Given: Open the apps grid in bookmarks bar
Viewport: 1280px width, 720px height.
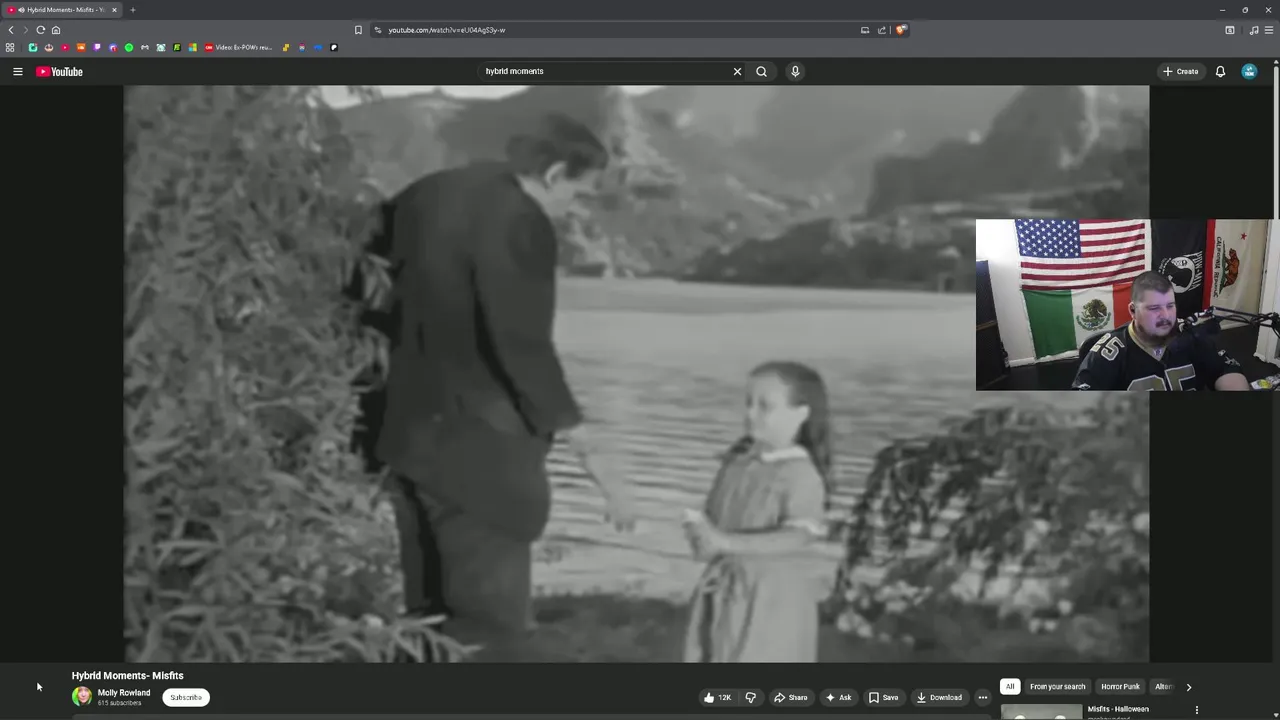Looking at the screenshot, I should (x=10, y=47).
